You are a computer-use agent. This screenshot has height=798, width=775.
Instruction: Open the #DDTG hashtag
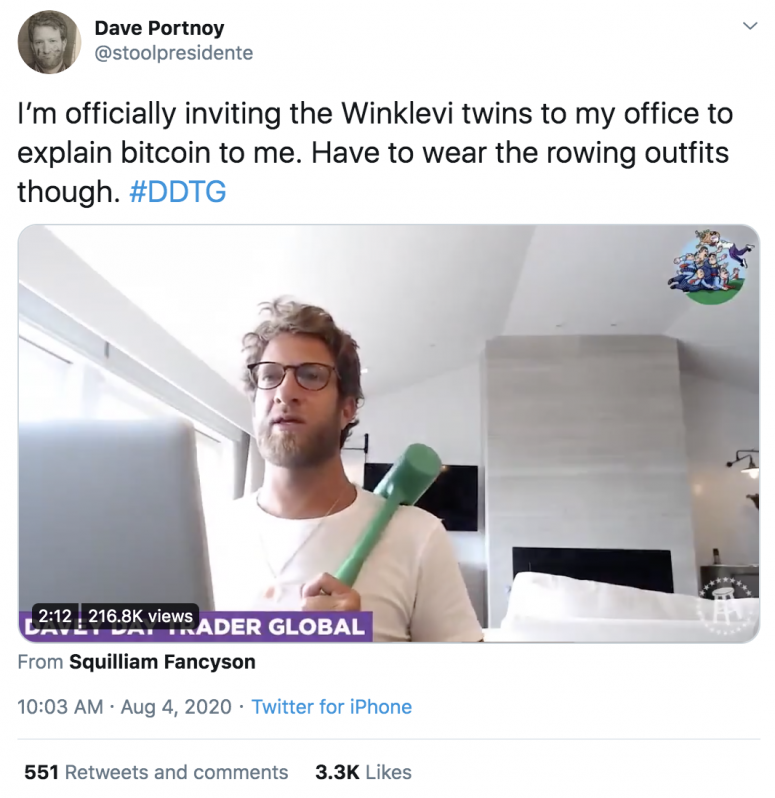point(178,192)
